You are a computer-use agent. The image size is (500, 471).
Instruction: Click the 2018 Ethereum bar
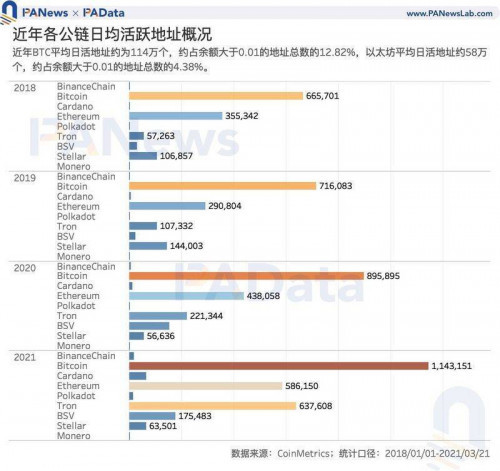[x=176, y=116]
